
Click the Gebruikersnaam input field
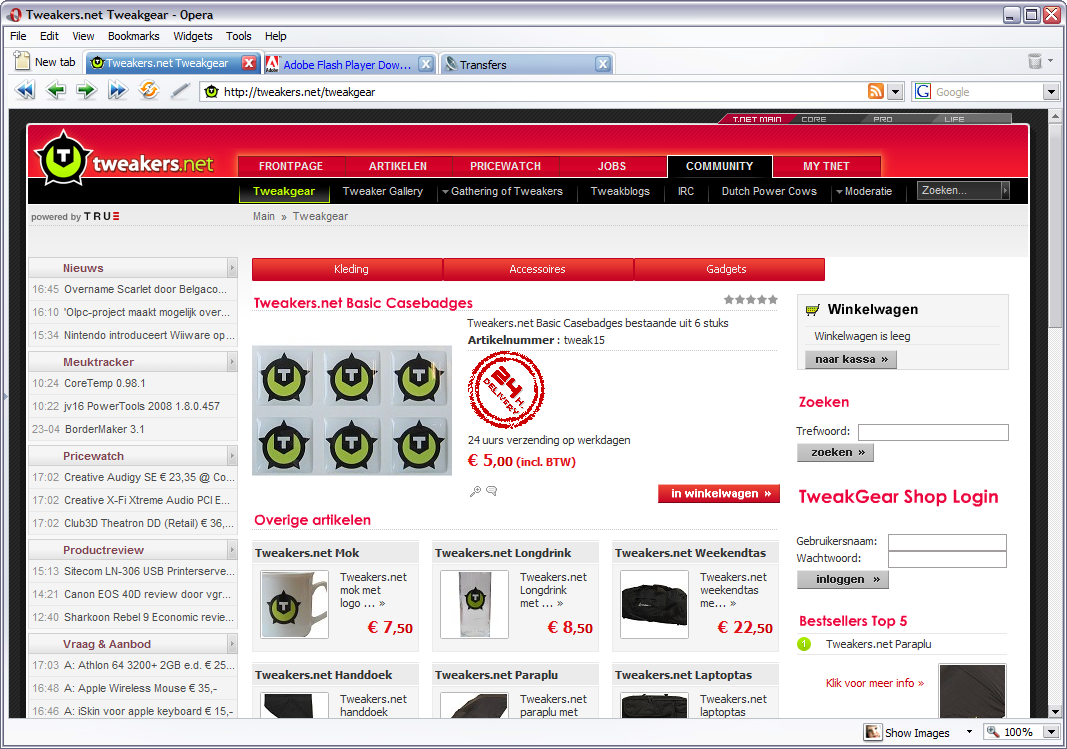947,542
